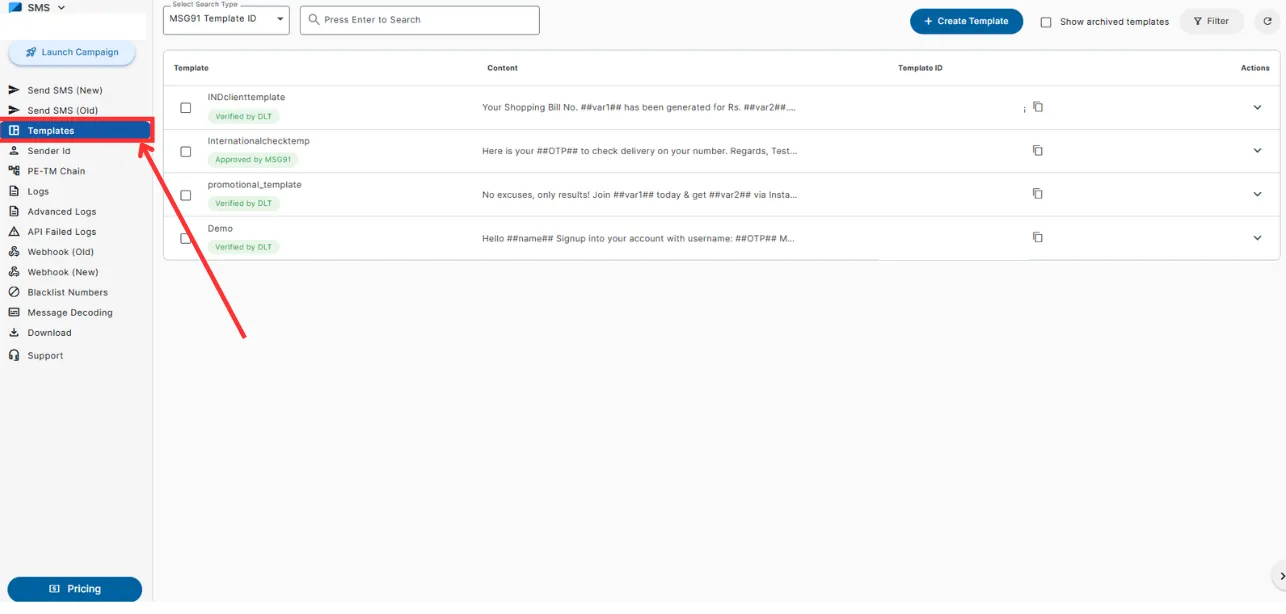Open the Blacklist Numbers page

click(66, 292)
